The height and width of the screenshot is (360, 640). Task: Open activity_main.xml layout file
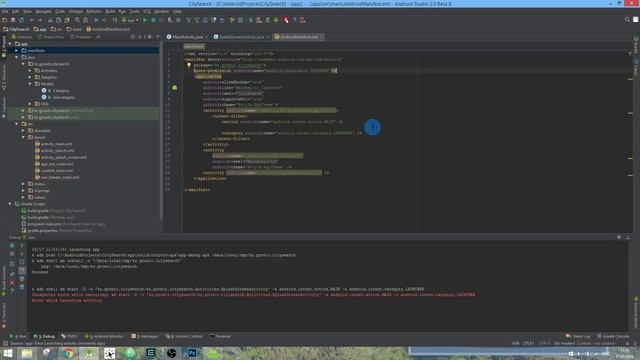tap(53, 144)
